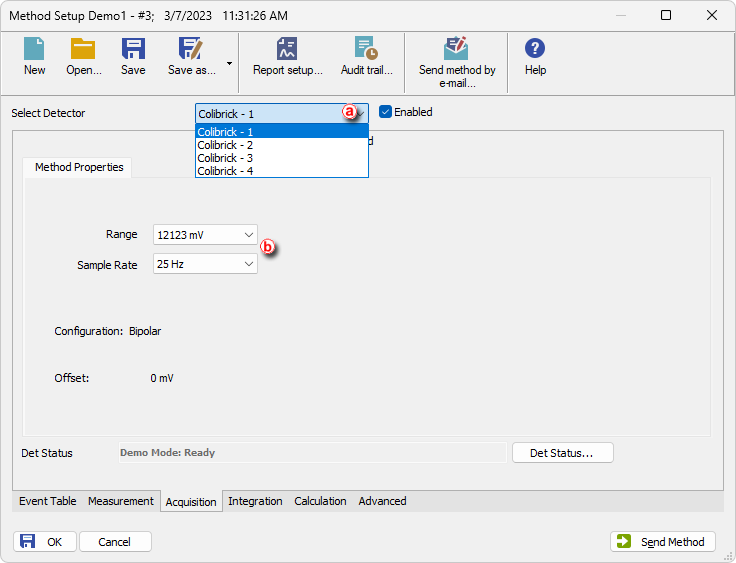Choose Colibrick - 2 from detector list
The height and width of the screenshot is (563, 736).
pyautogui.click(x=282, y=145)
